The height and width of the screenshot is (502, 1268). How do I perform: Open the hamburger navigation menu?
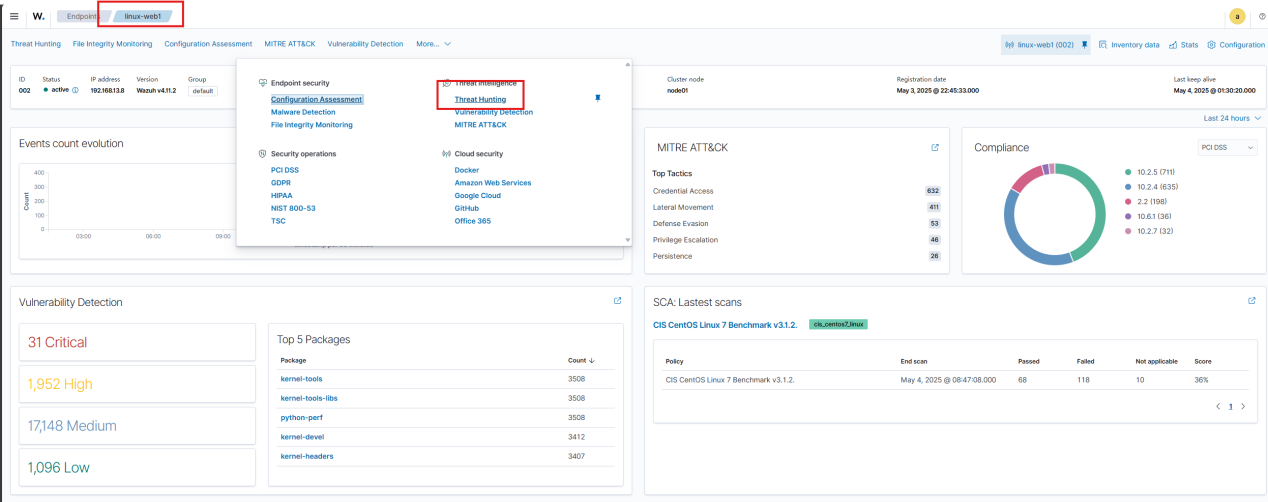click(14, 16)
